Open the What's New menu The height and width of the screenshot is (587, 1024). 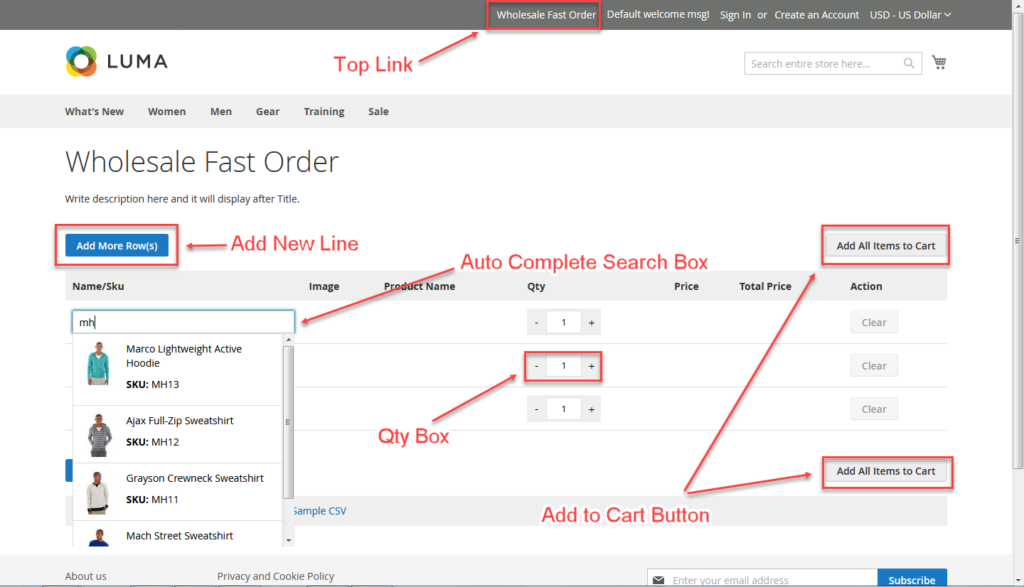pos(94,112)
